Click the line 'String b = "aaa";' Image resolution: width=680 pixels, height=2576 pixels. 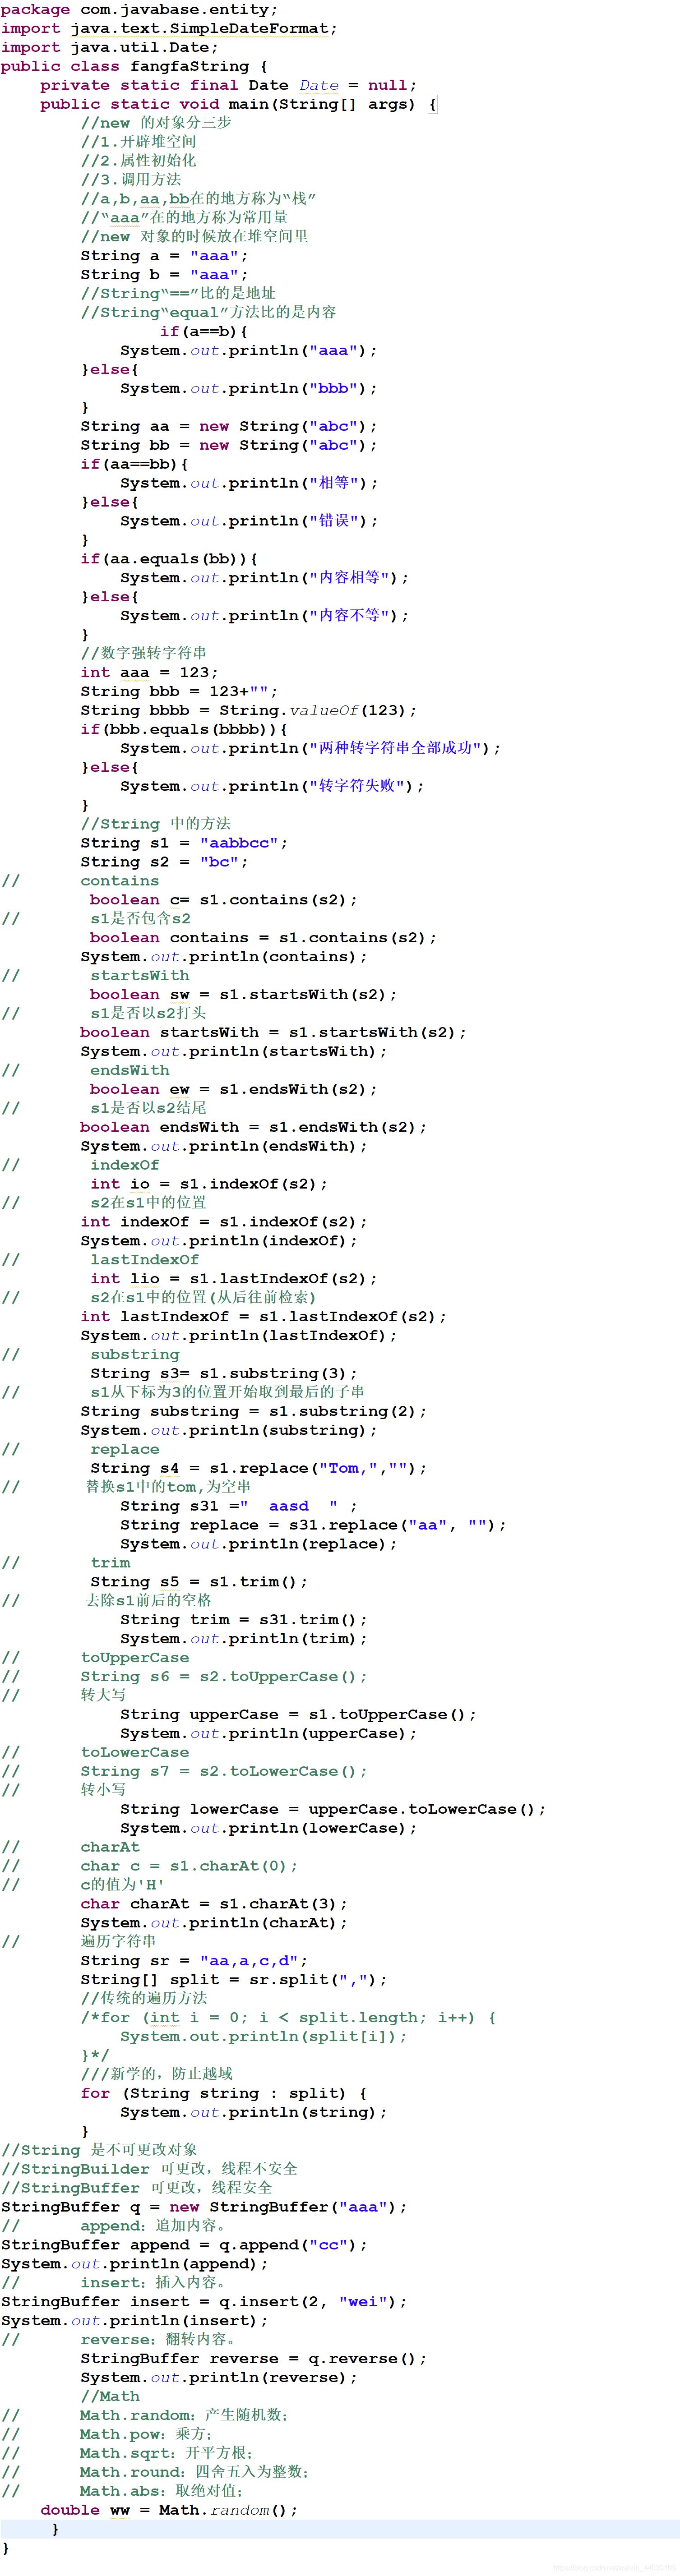[x=165, y=275]
